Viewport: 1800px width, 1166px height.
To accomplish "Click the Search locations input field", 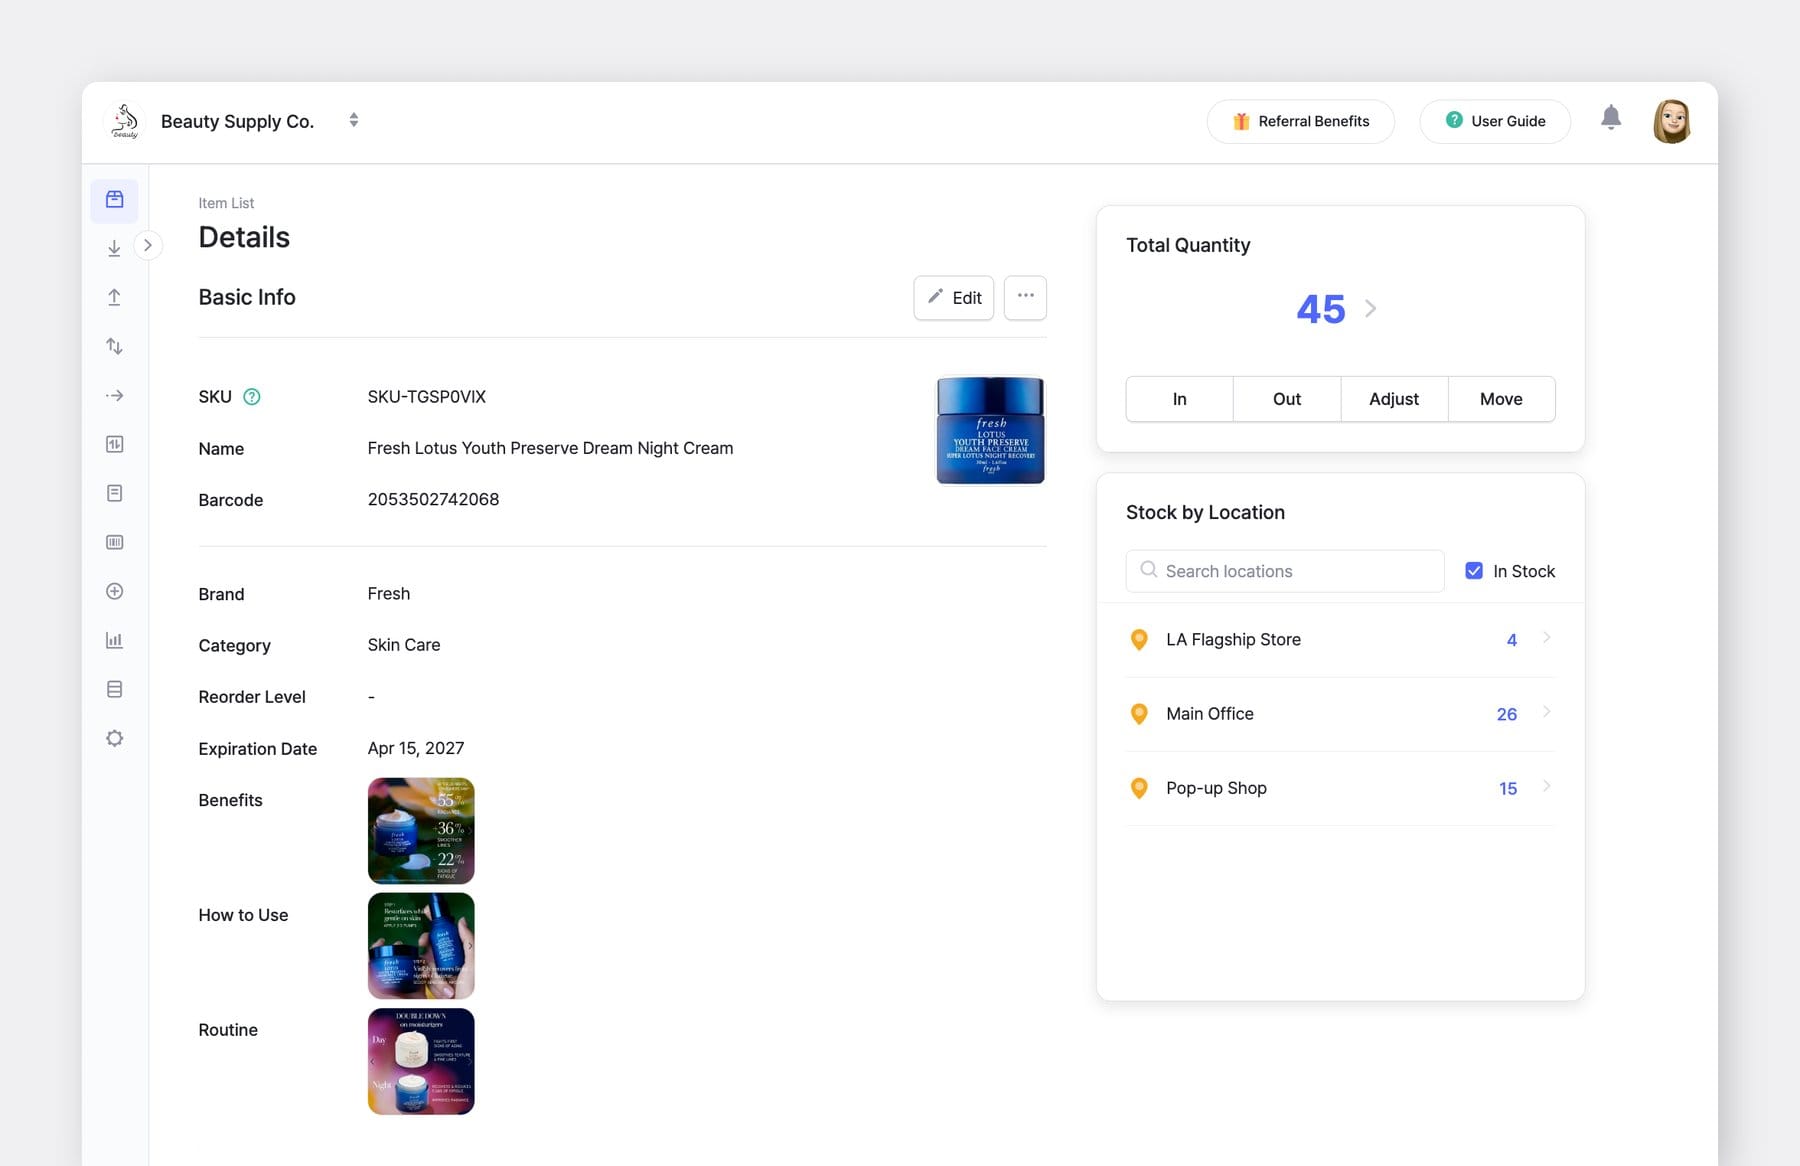I will tap(1284, 570).
